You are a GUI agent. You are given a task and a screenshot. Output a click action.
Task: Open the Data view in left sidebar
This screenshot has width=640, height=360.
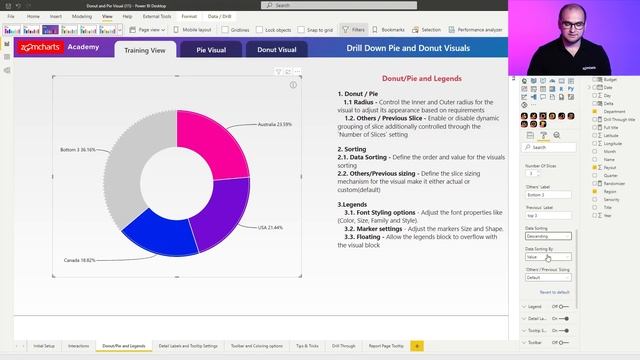[x=7, y=57]
